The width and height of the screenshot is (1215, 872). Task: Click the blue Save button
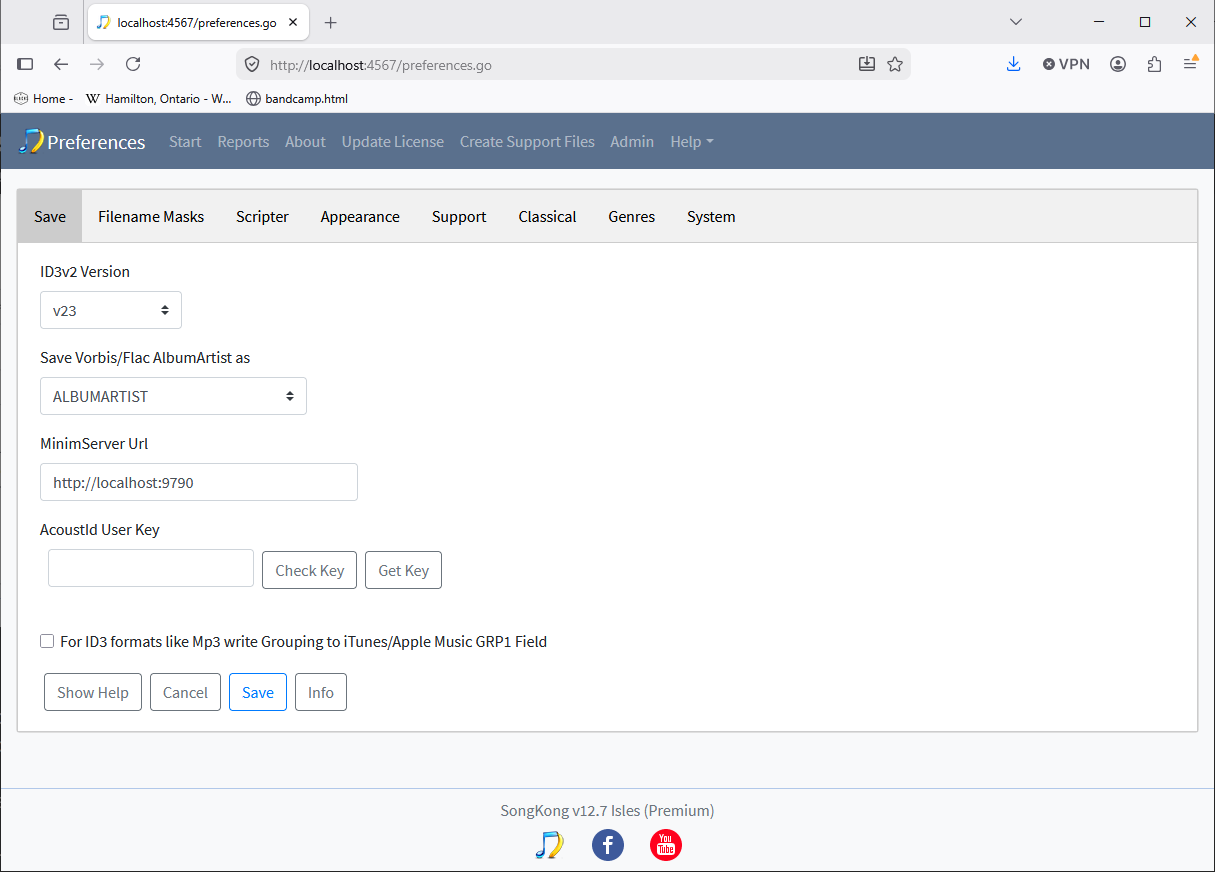tap(258, 692)
